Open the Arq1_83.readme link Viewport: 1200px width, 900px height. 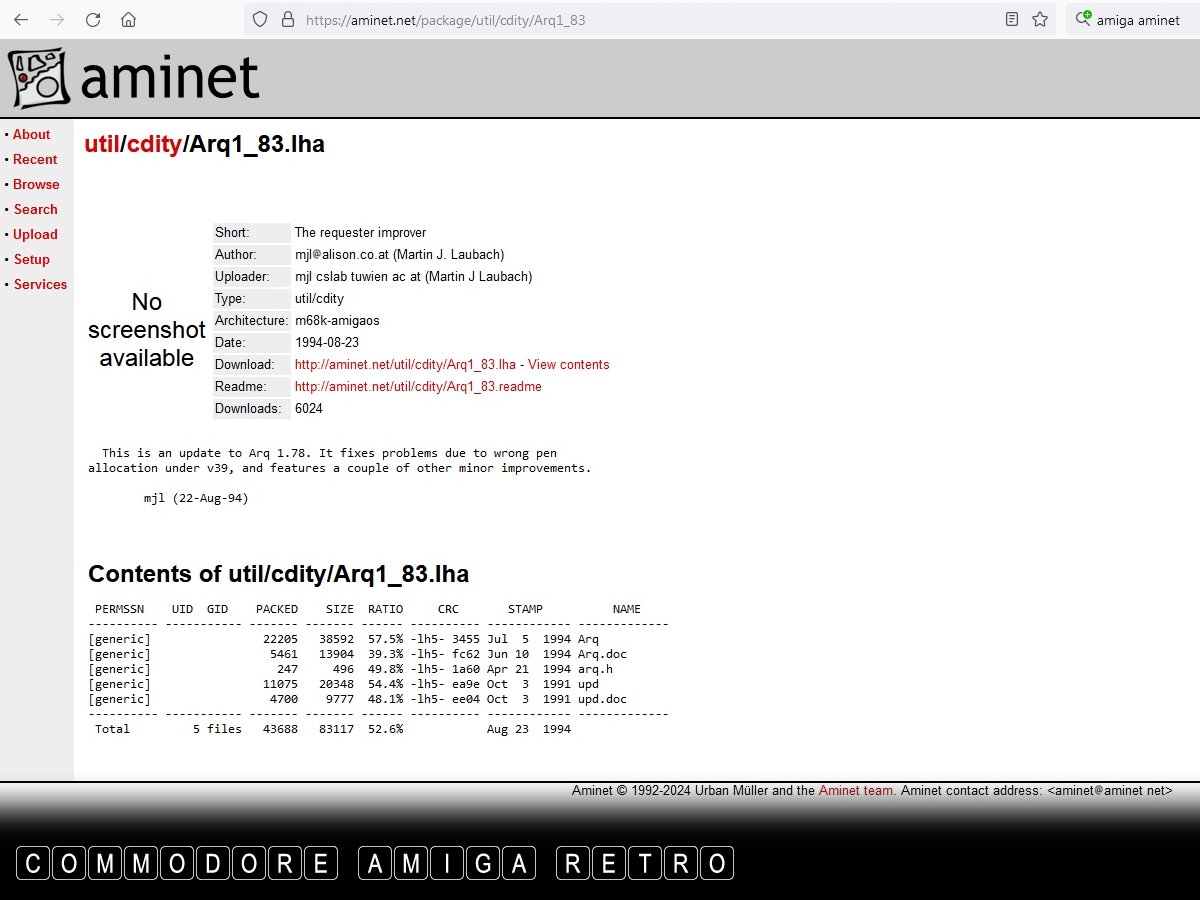(x=418, y=386)
